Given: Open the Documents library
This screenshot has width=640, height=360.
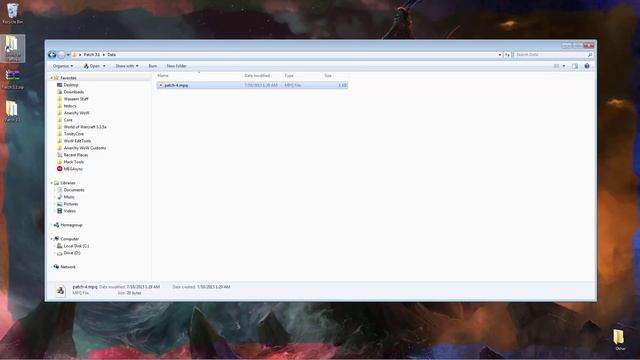Looking at the screenshot, I should [74, 190].
